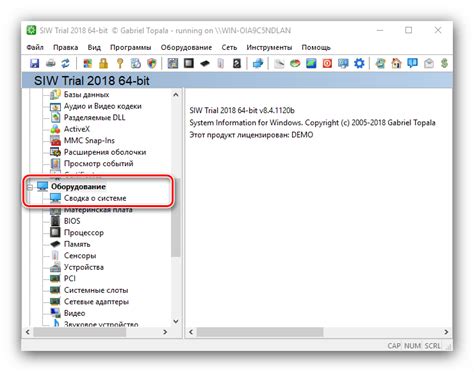474x372 pixels.
Task: Click right panel horizontal scroll right arrow
Action: click(x=446, y=332)
